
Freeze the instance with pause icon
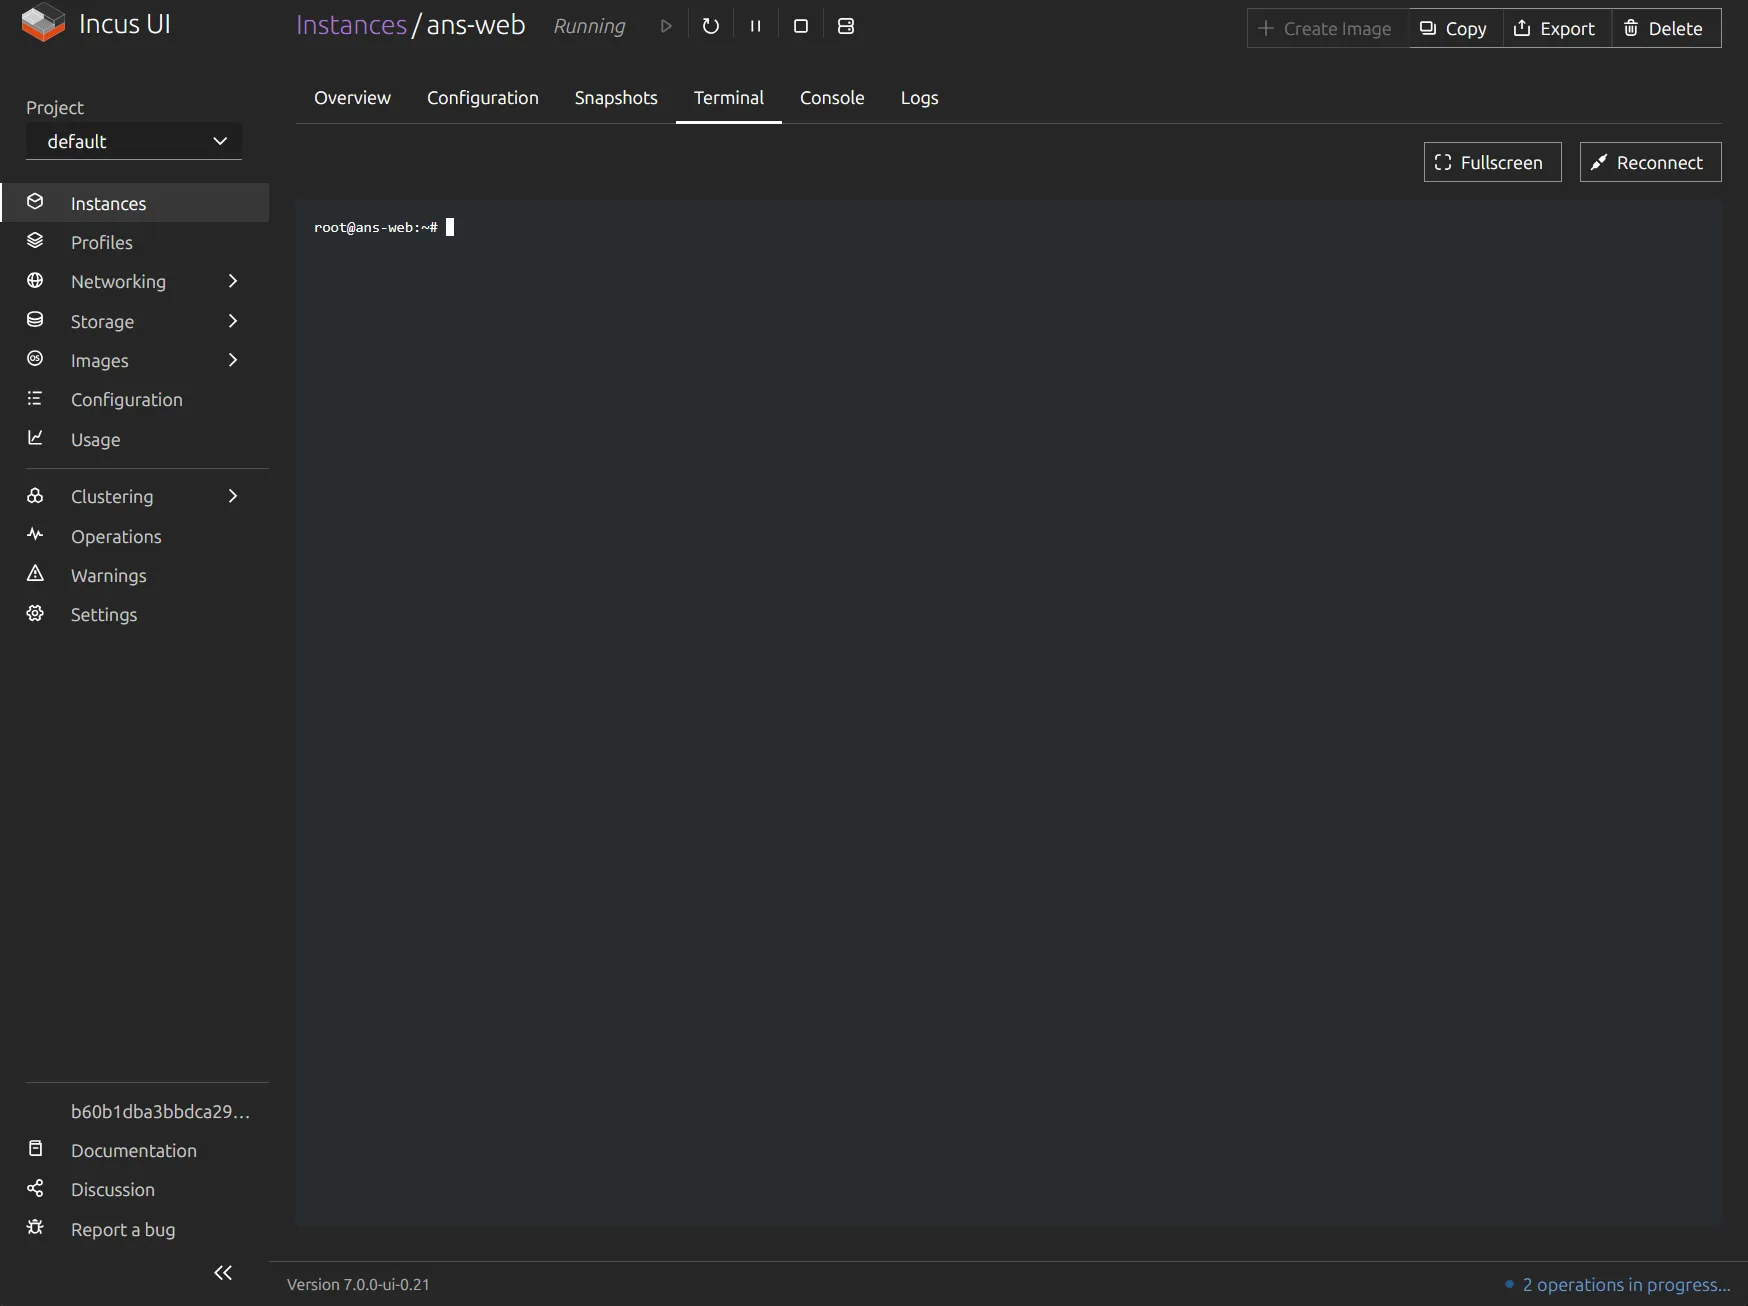pos(756,26)
